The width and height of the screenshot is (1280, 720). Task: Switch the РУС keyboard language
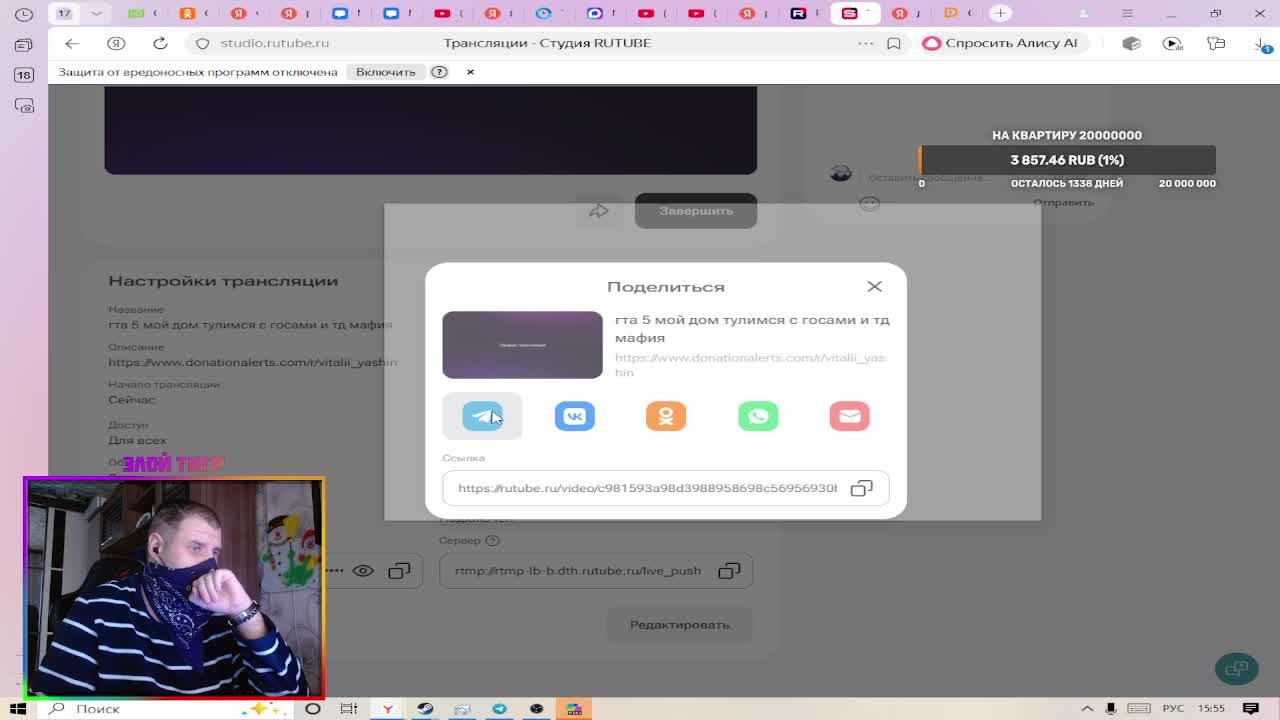click(x=1172, y=708)
